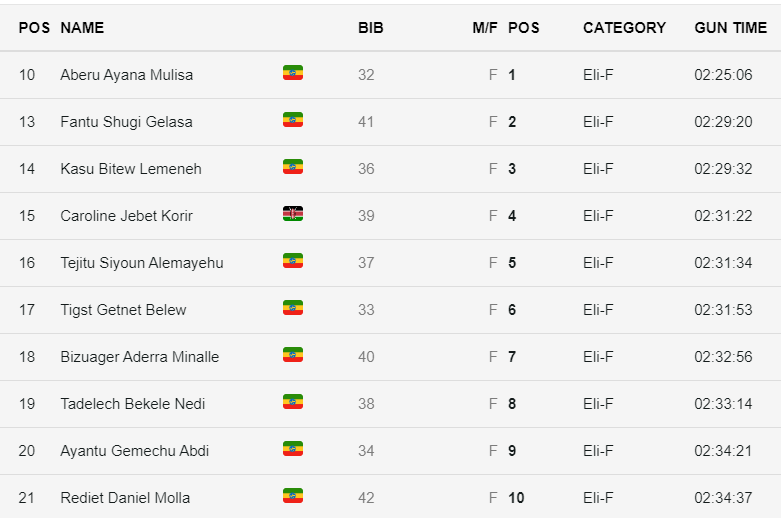The image size is (781, 518).
Task: Click the Kenyan flag beside Caroline Jebet Korir
Action: [x=293, y=214]
